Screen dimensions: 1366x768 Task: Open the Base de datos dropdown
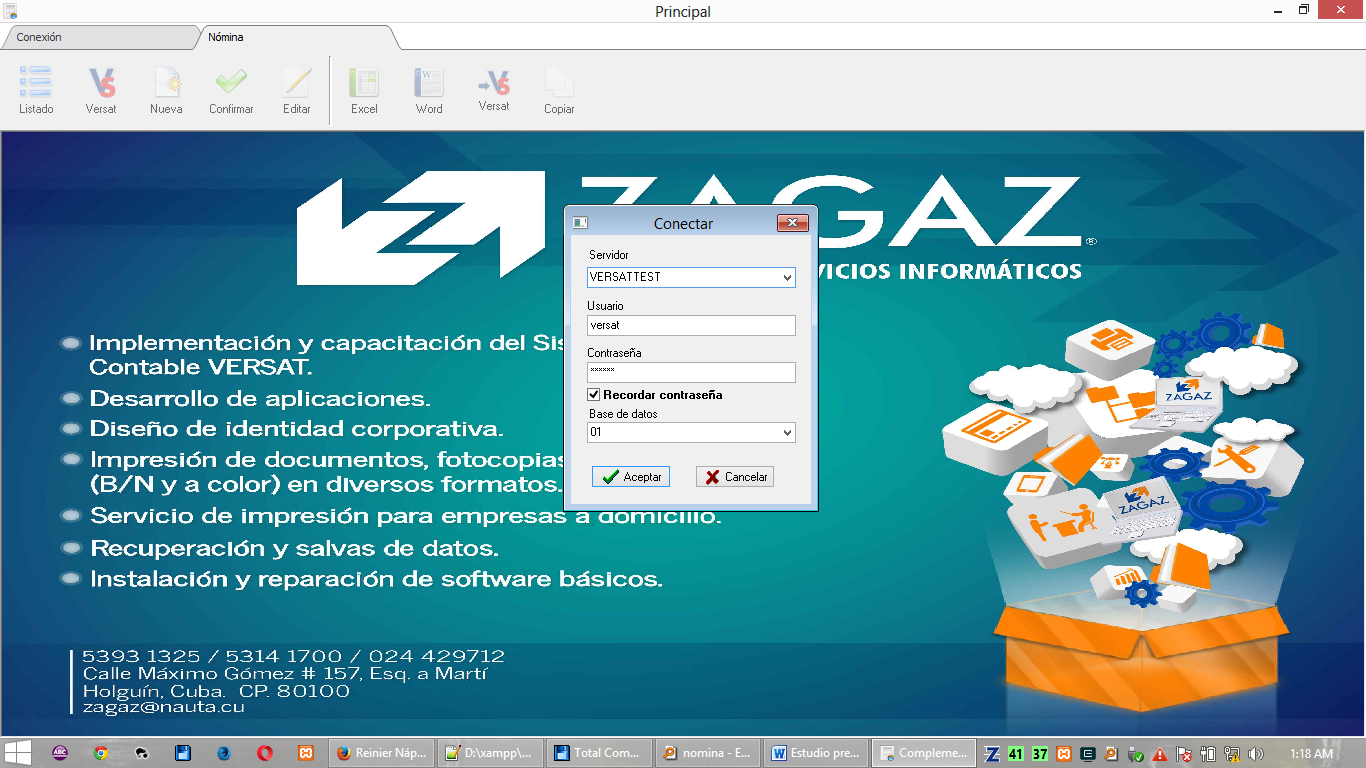[787, 433]
